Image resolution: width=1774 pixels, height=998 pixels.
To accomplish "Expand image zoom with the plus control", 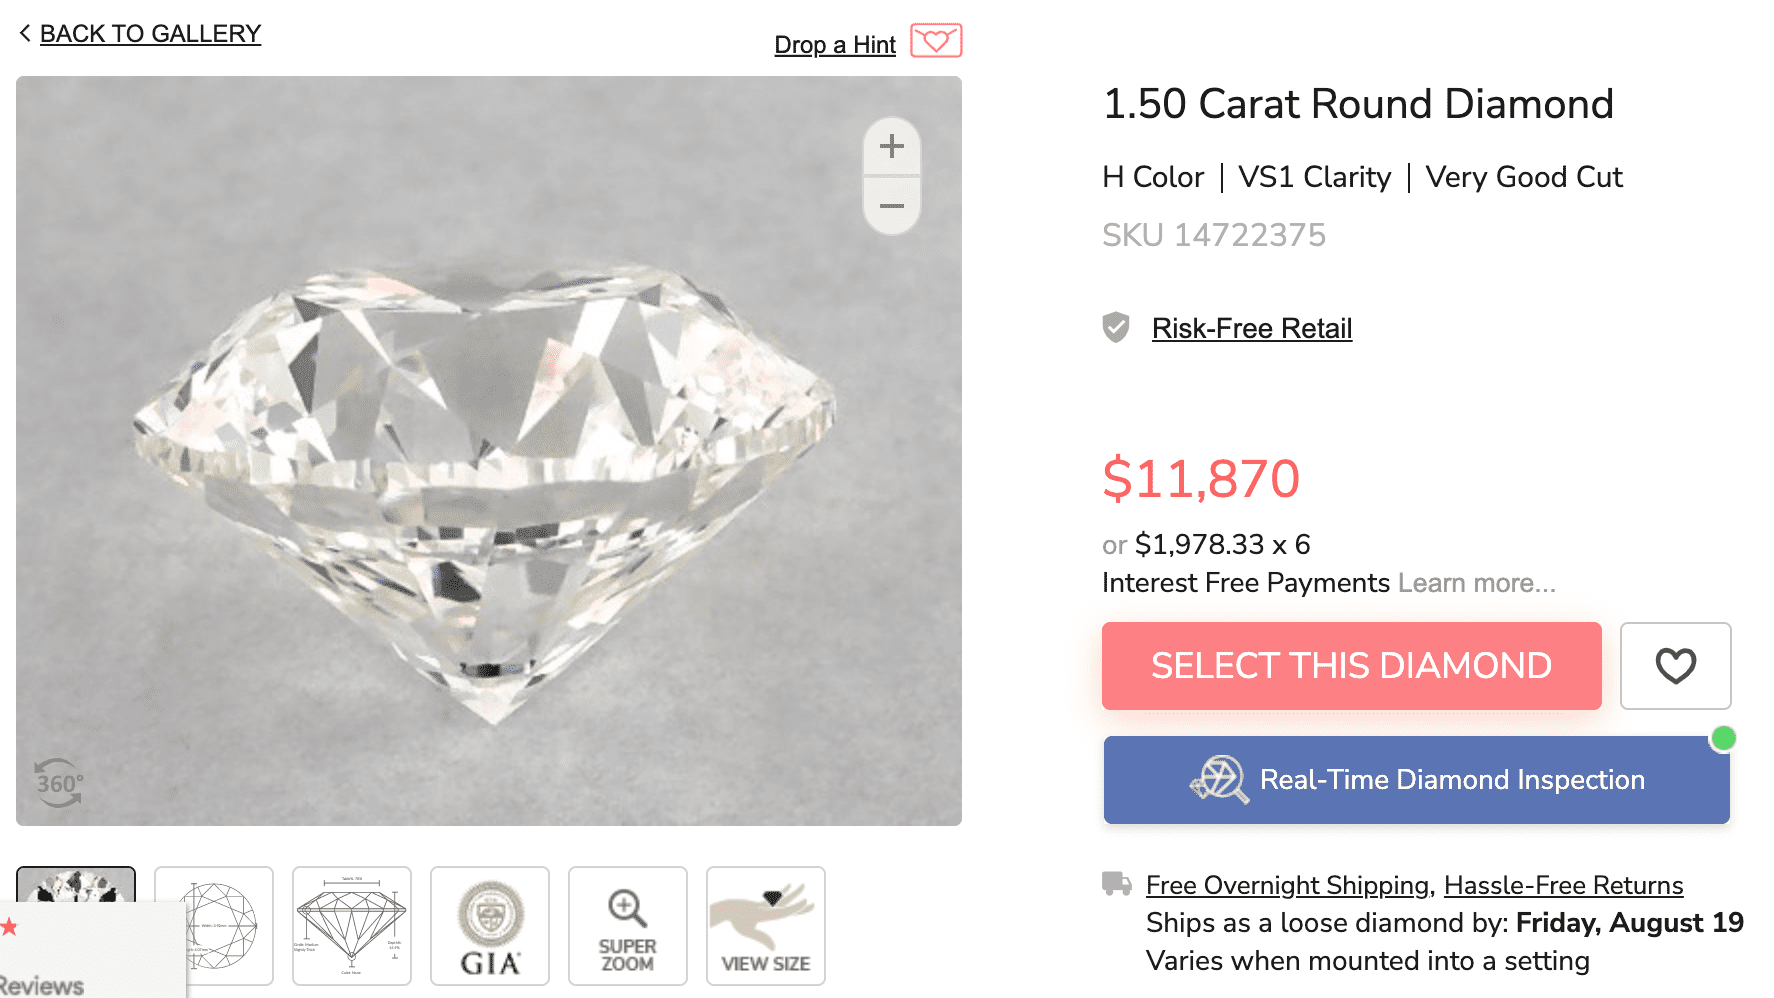I will [x=891, y=146].
